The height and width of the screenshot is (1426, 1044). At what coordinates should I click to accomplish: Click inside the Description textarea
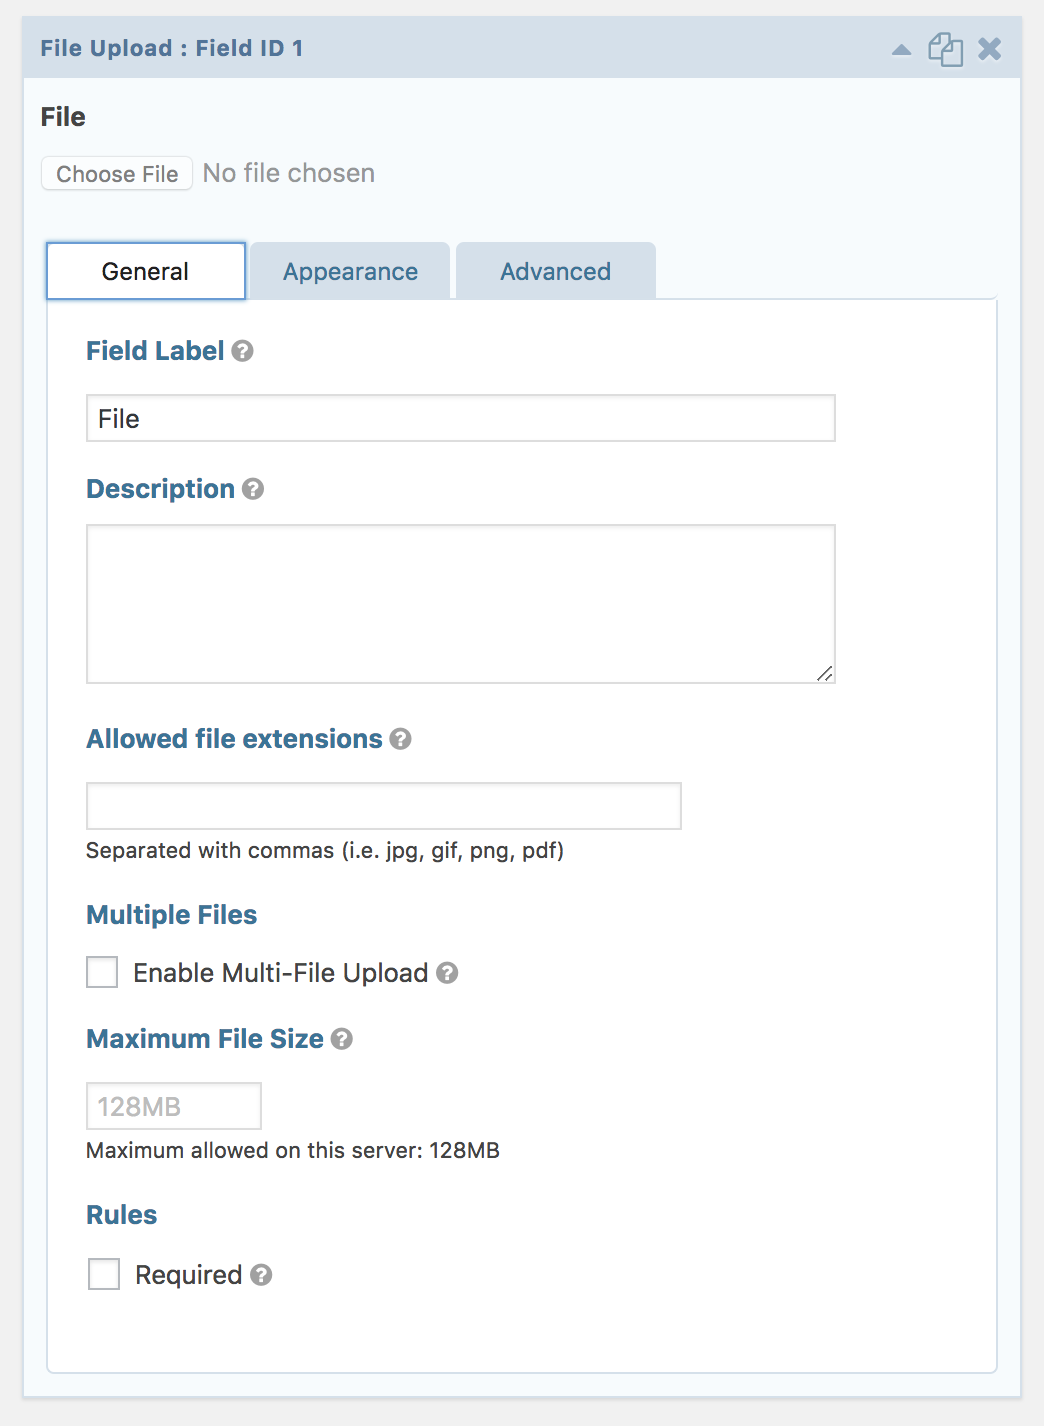(461, 604)
